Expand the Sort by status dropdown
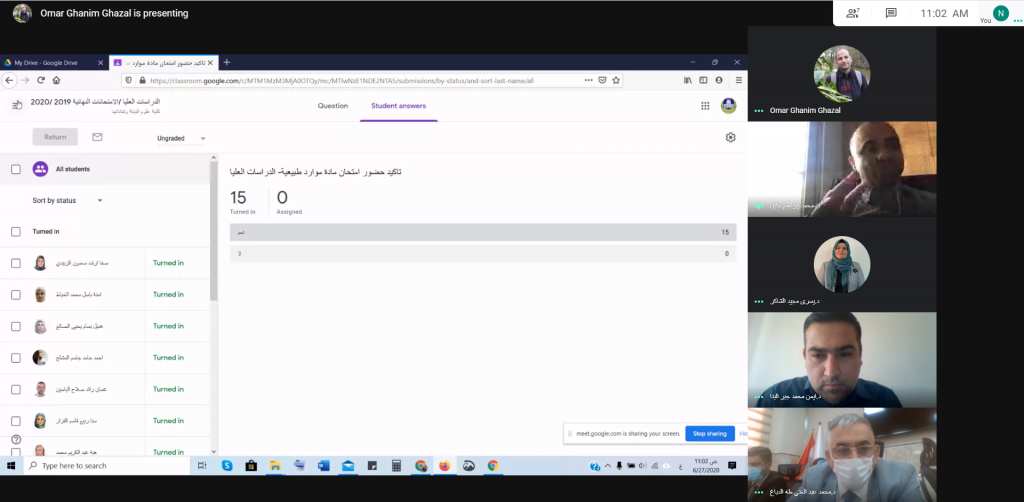 tap(68, 200)
